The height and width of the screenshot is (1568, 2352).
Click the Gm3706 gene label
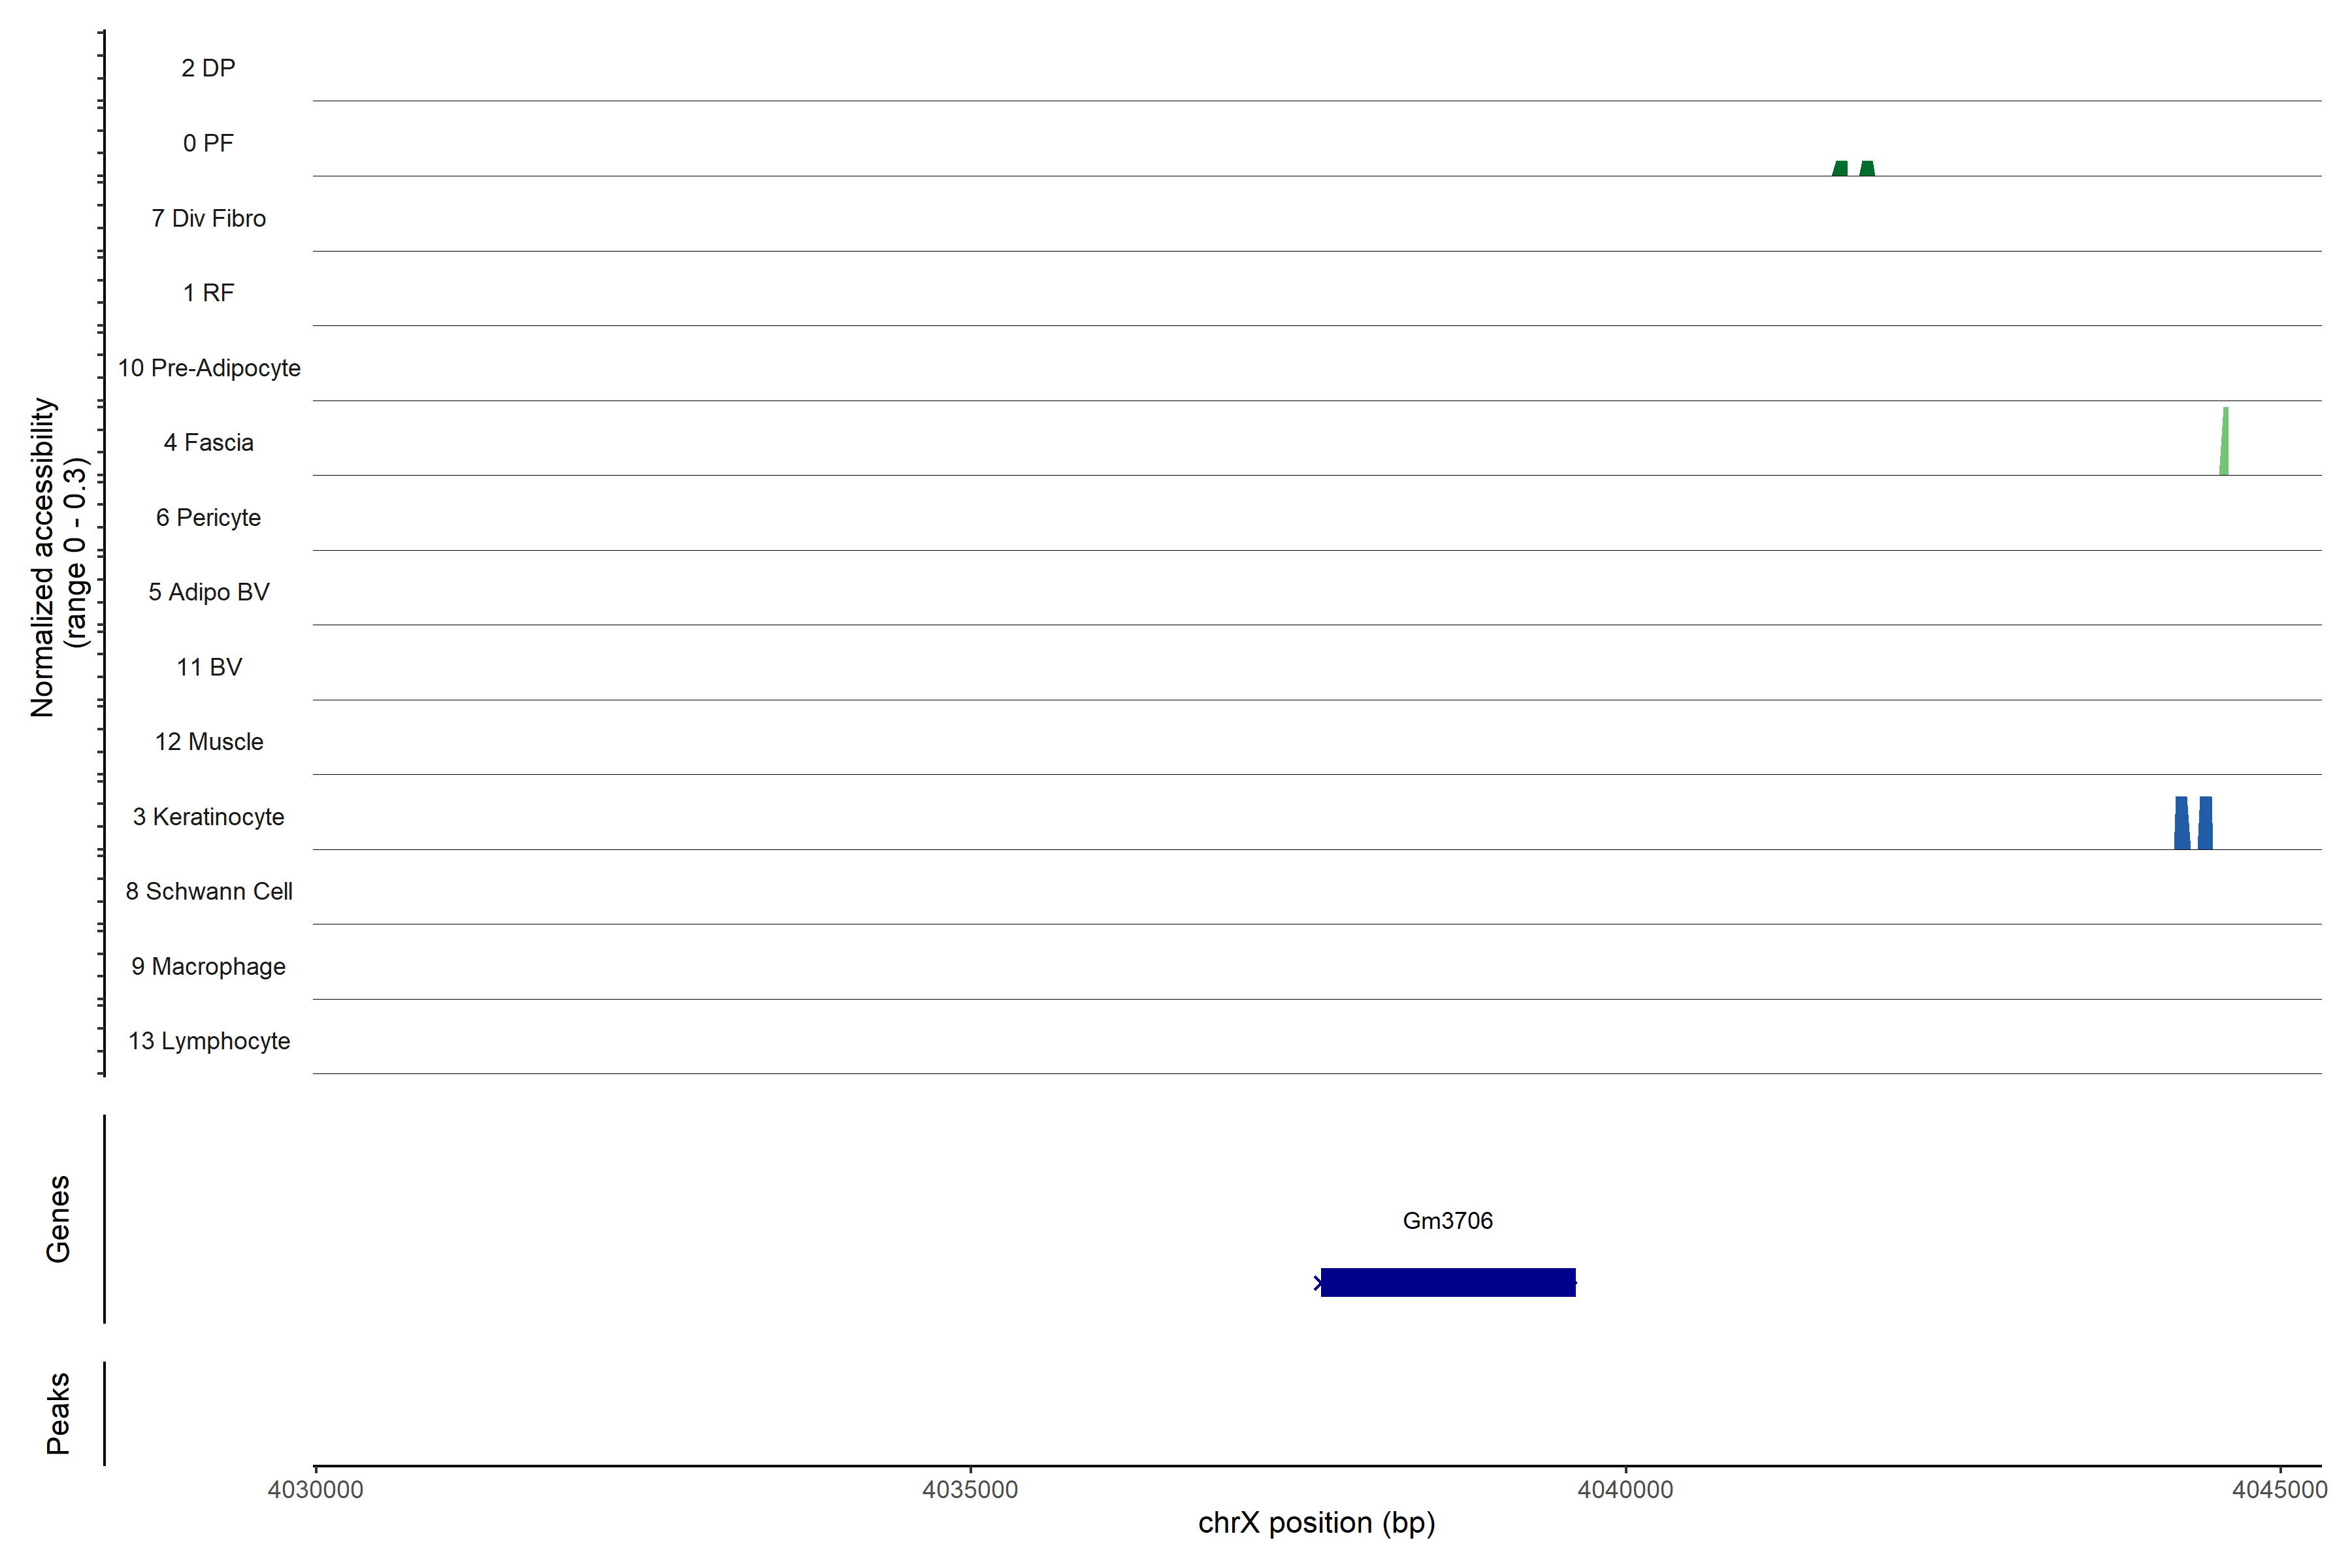pos(1447,1220)
